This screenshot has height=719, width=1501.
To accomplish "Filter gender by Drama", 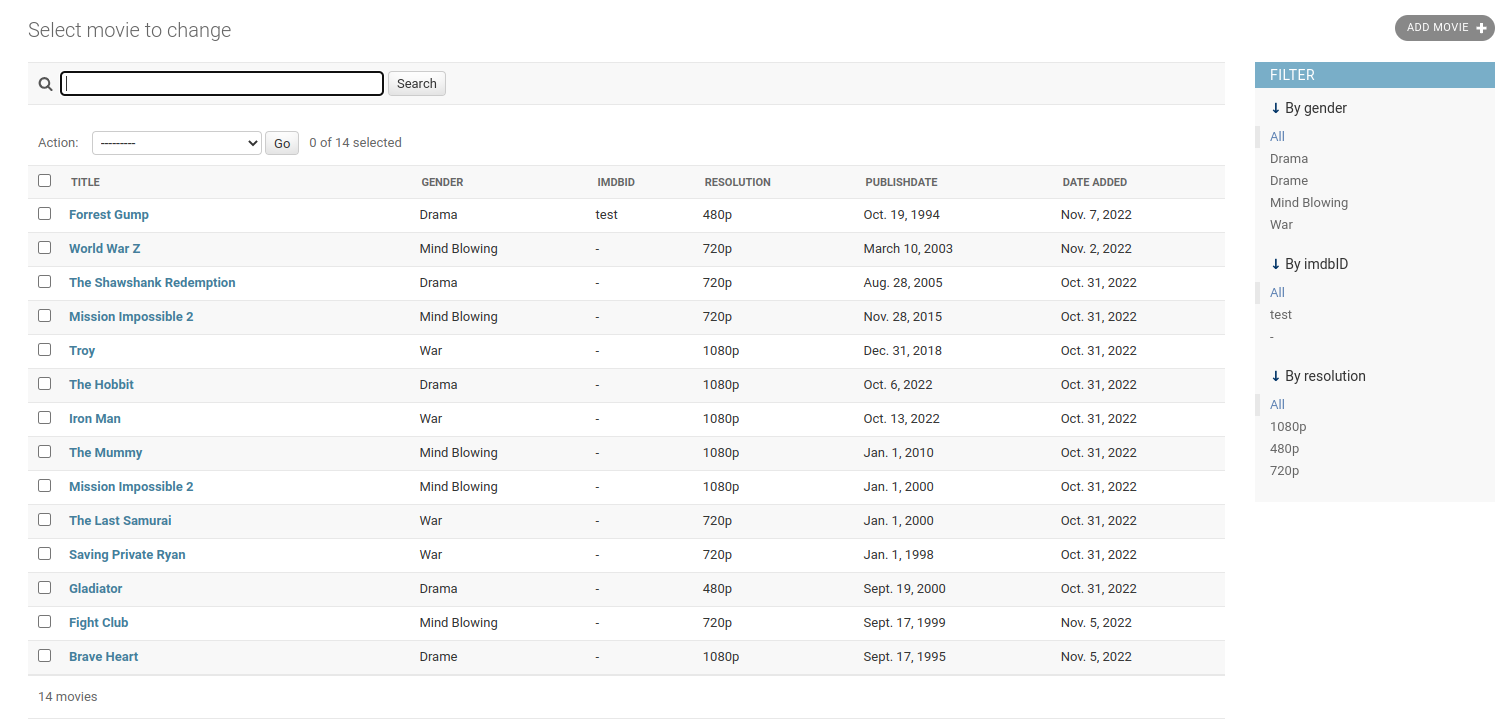I will (x=1289, y=159).
